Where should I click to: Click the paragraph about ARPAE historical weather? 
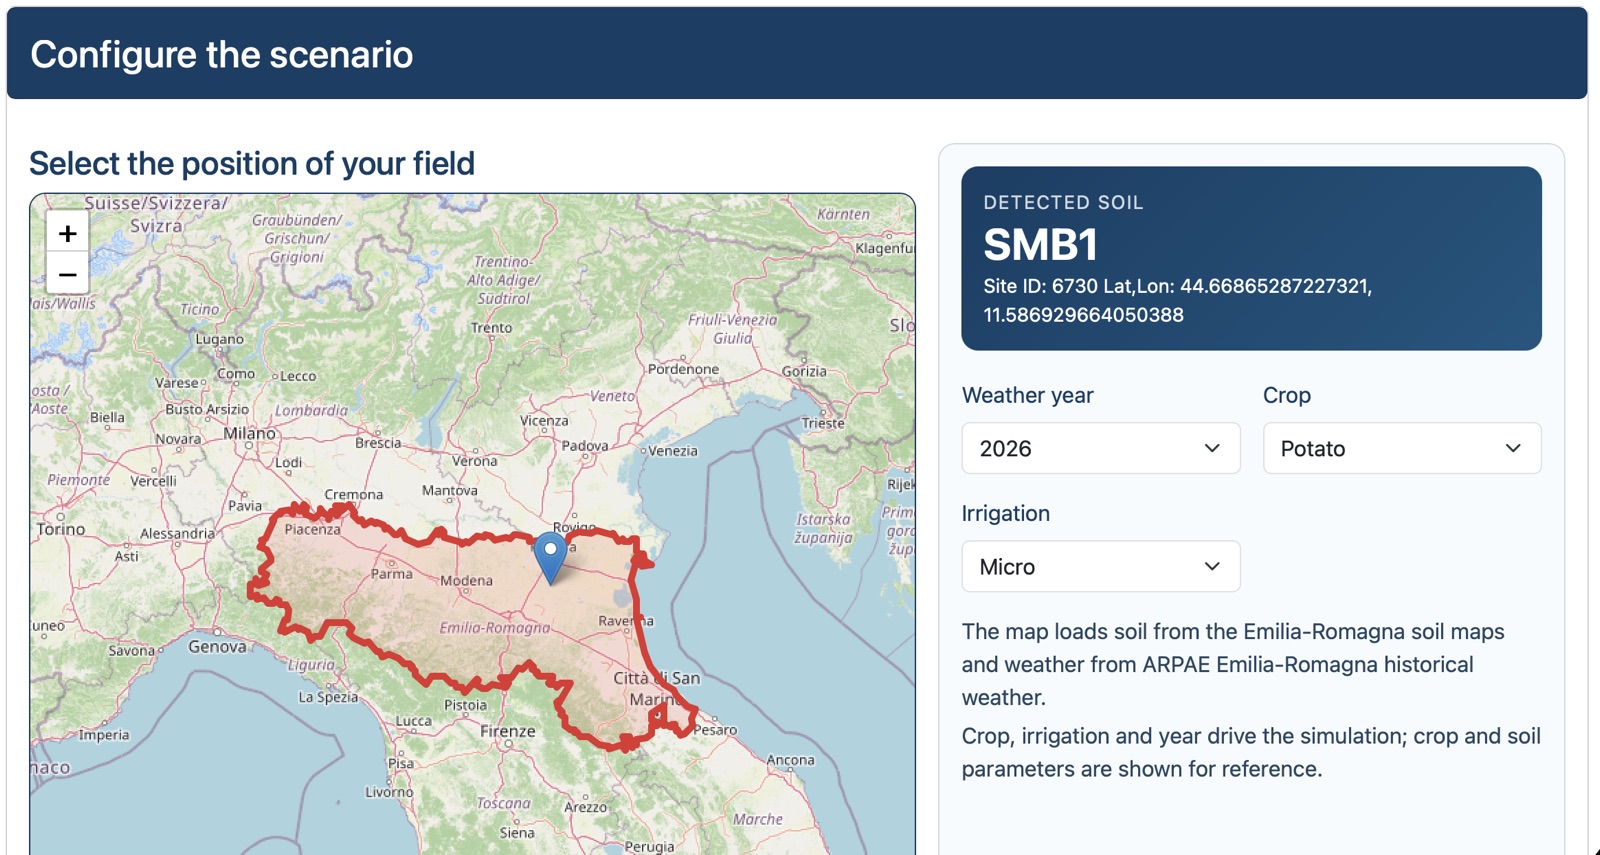click(x=1233, y=664)
